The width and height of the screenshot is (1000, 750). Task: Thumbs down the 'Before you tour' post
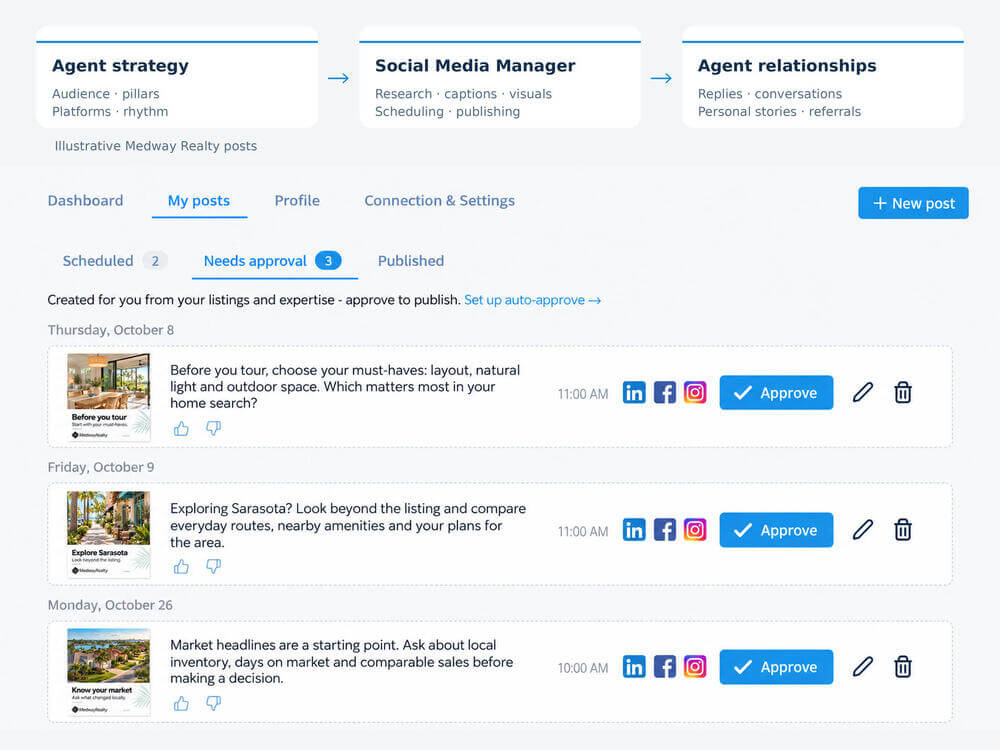(x=214, y=429)
